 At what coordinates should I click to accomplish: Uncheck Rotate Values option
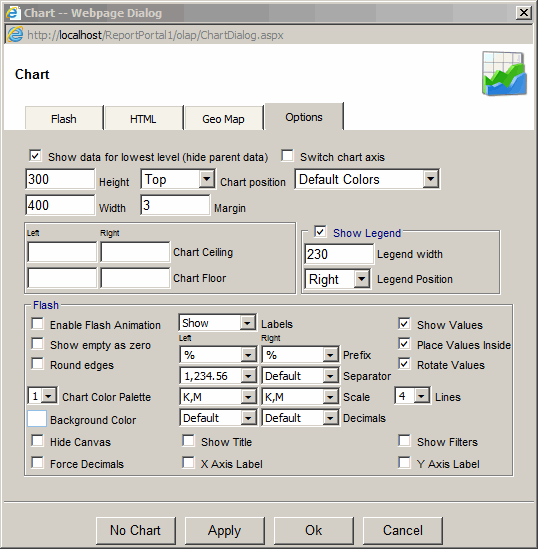404,364
